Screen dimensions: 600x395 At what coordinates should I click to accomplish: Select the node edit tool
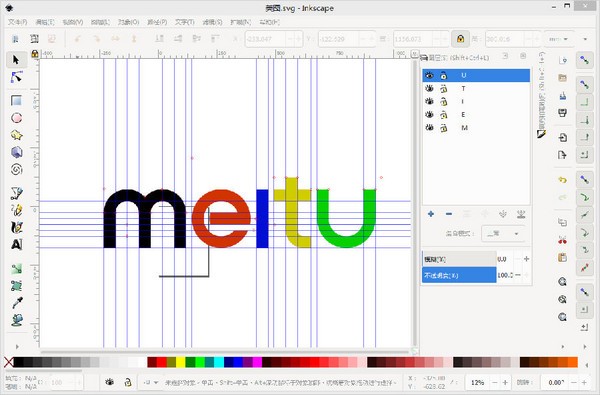pos(16,77)
